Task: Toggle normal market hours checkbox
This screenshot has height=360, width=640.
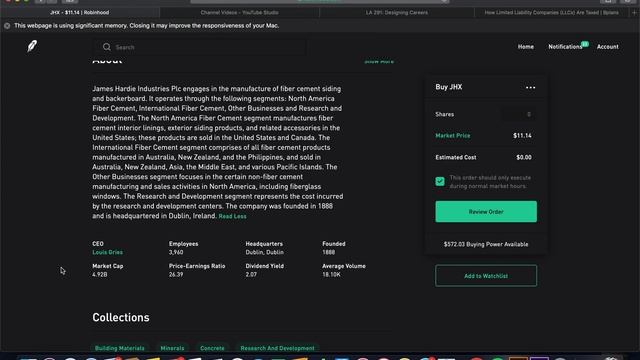Action: 440,181
